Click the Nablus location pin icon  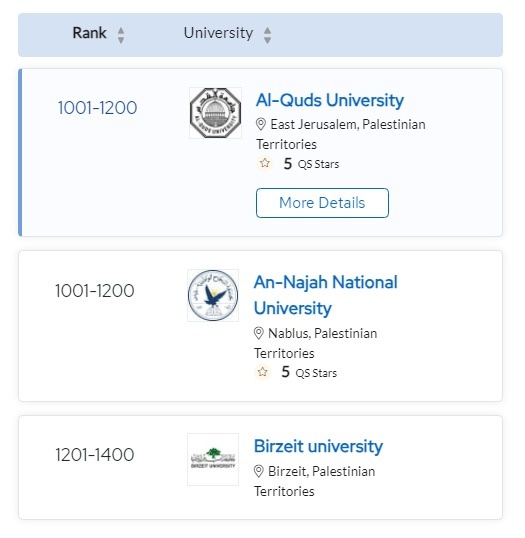click(258, 333)
